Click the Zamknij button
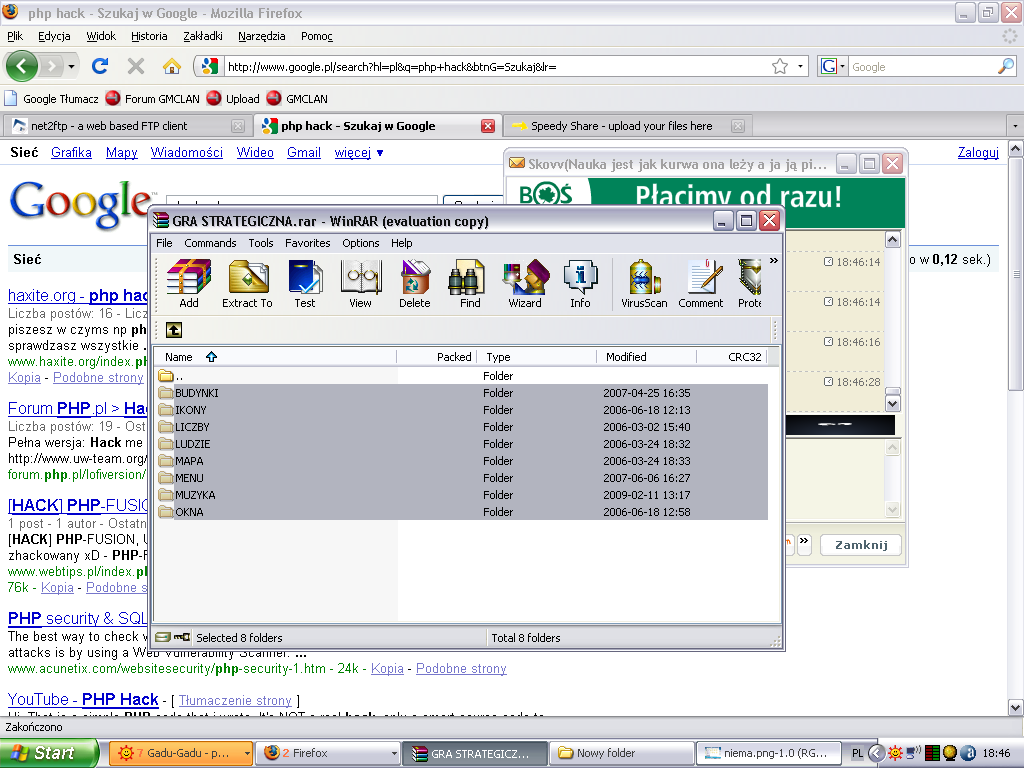 [x=860, y=545]
